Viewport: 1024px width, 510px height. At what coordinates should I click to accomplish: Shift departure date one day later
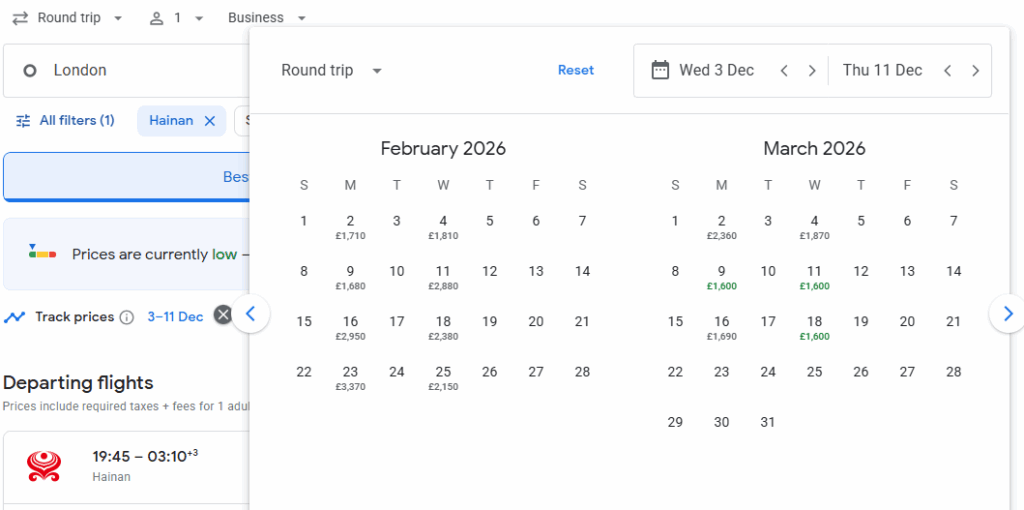coord(812,71)
